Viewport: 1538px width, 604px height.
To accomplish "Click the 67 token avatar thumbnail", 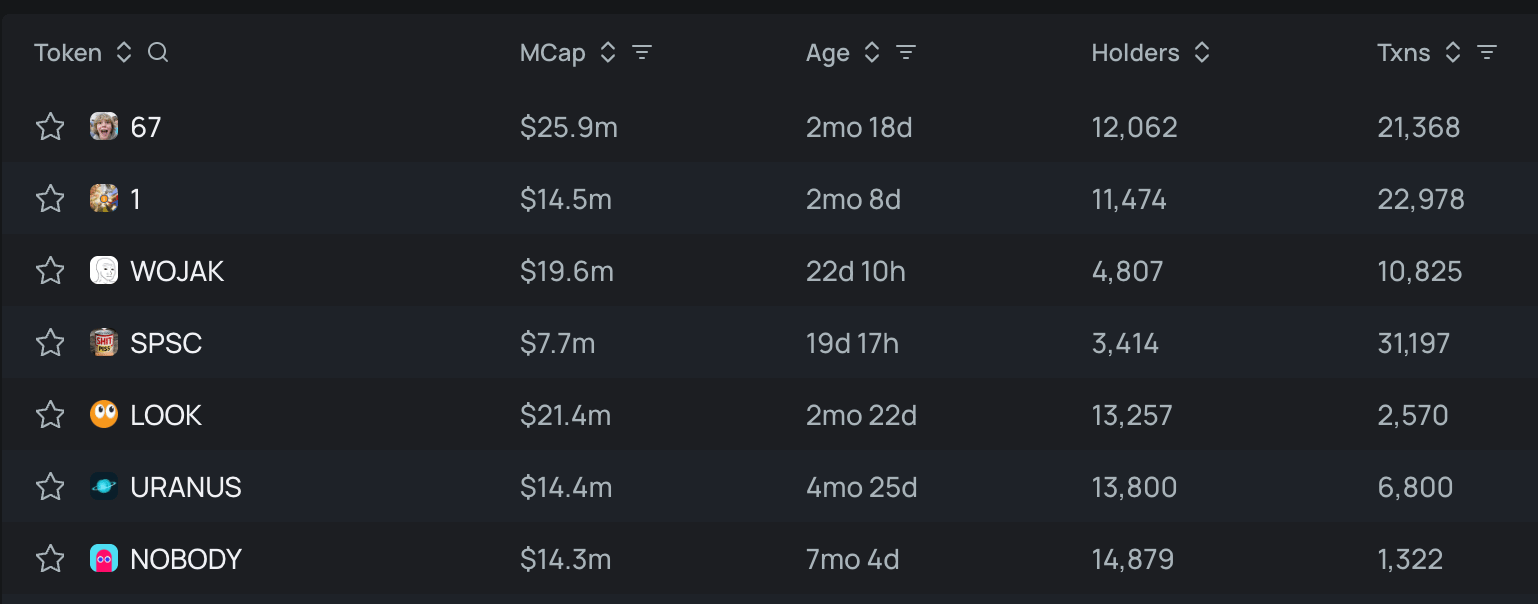I will pyautogui.click(x=104, y=127).
